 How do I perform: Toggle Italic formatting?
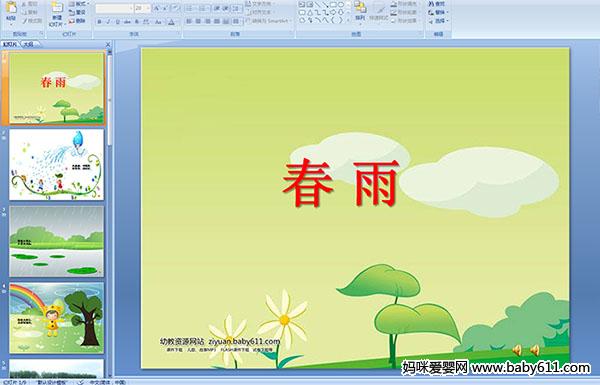(108, 22)
